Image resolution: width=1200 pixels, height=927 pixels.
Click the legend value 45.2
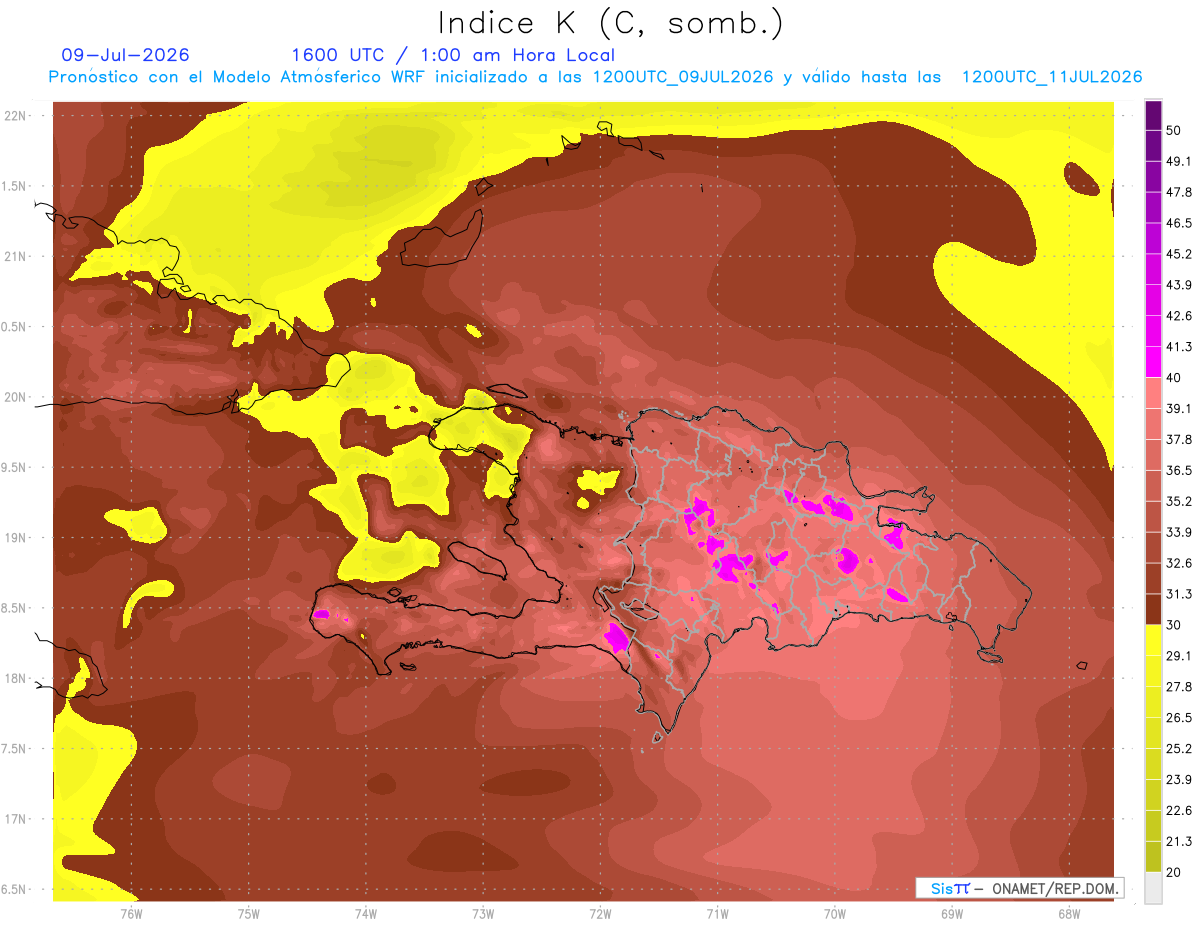[x=1179, y=254]
